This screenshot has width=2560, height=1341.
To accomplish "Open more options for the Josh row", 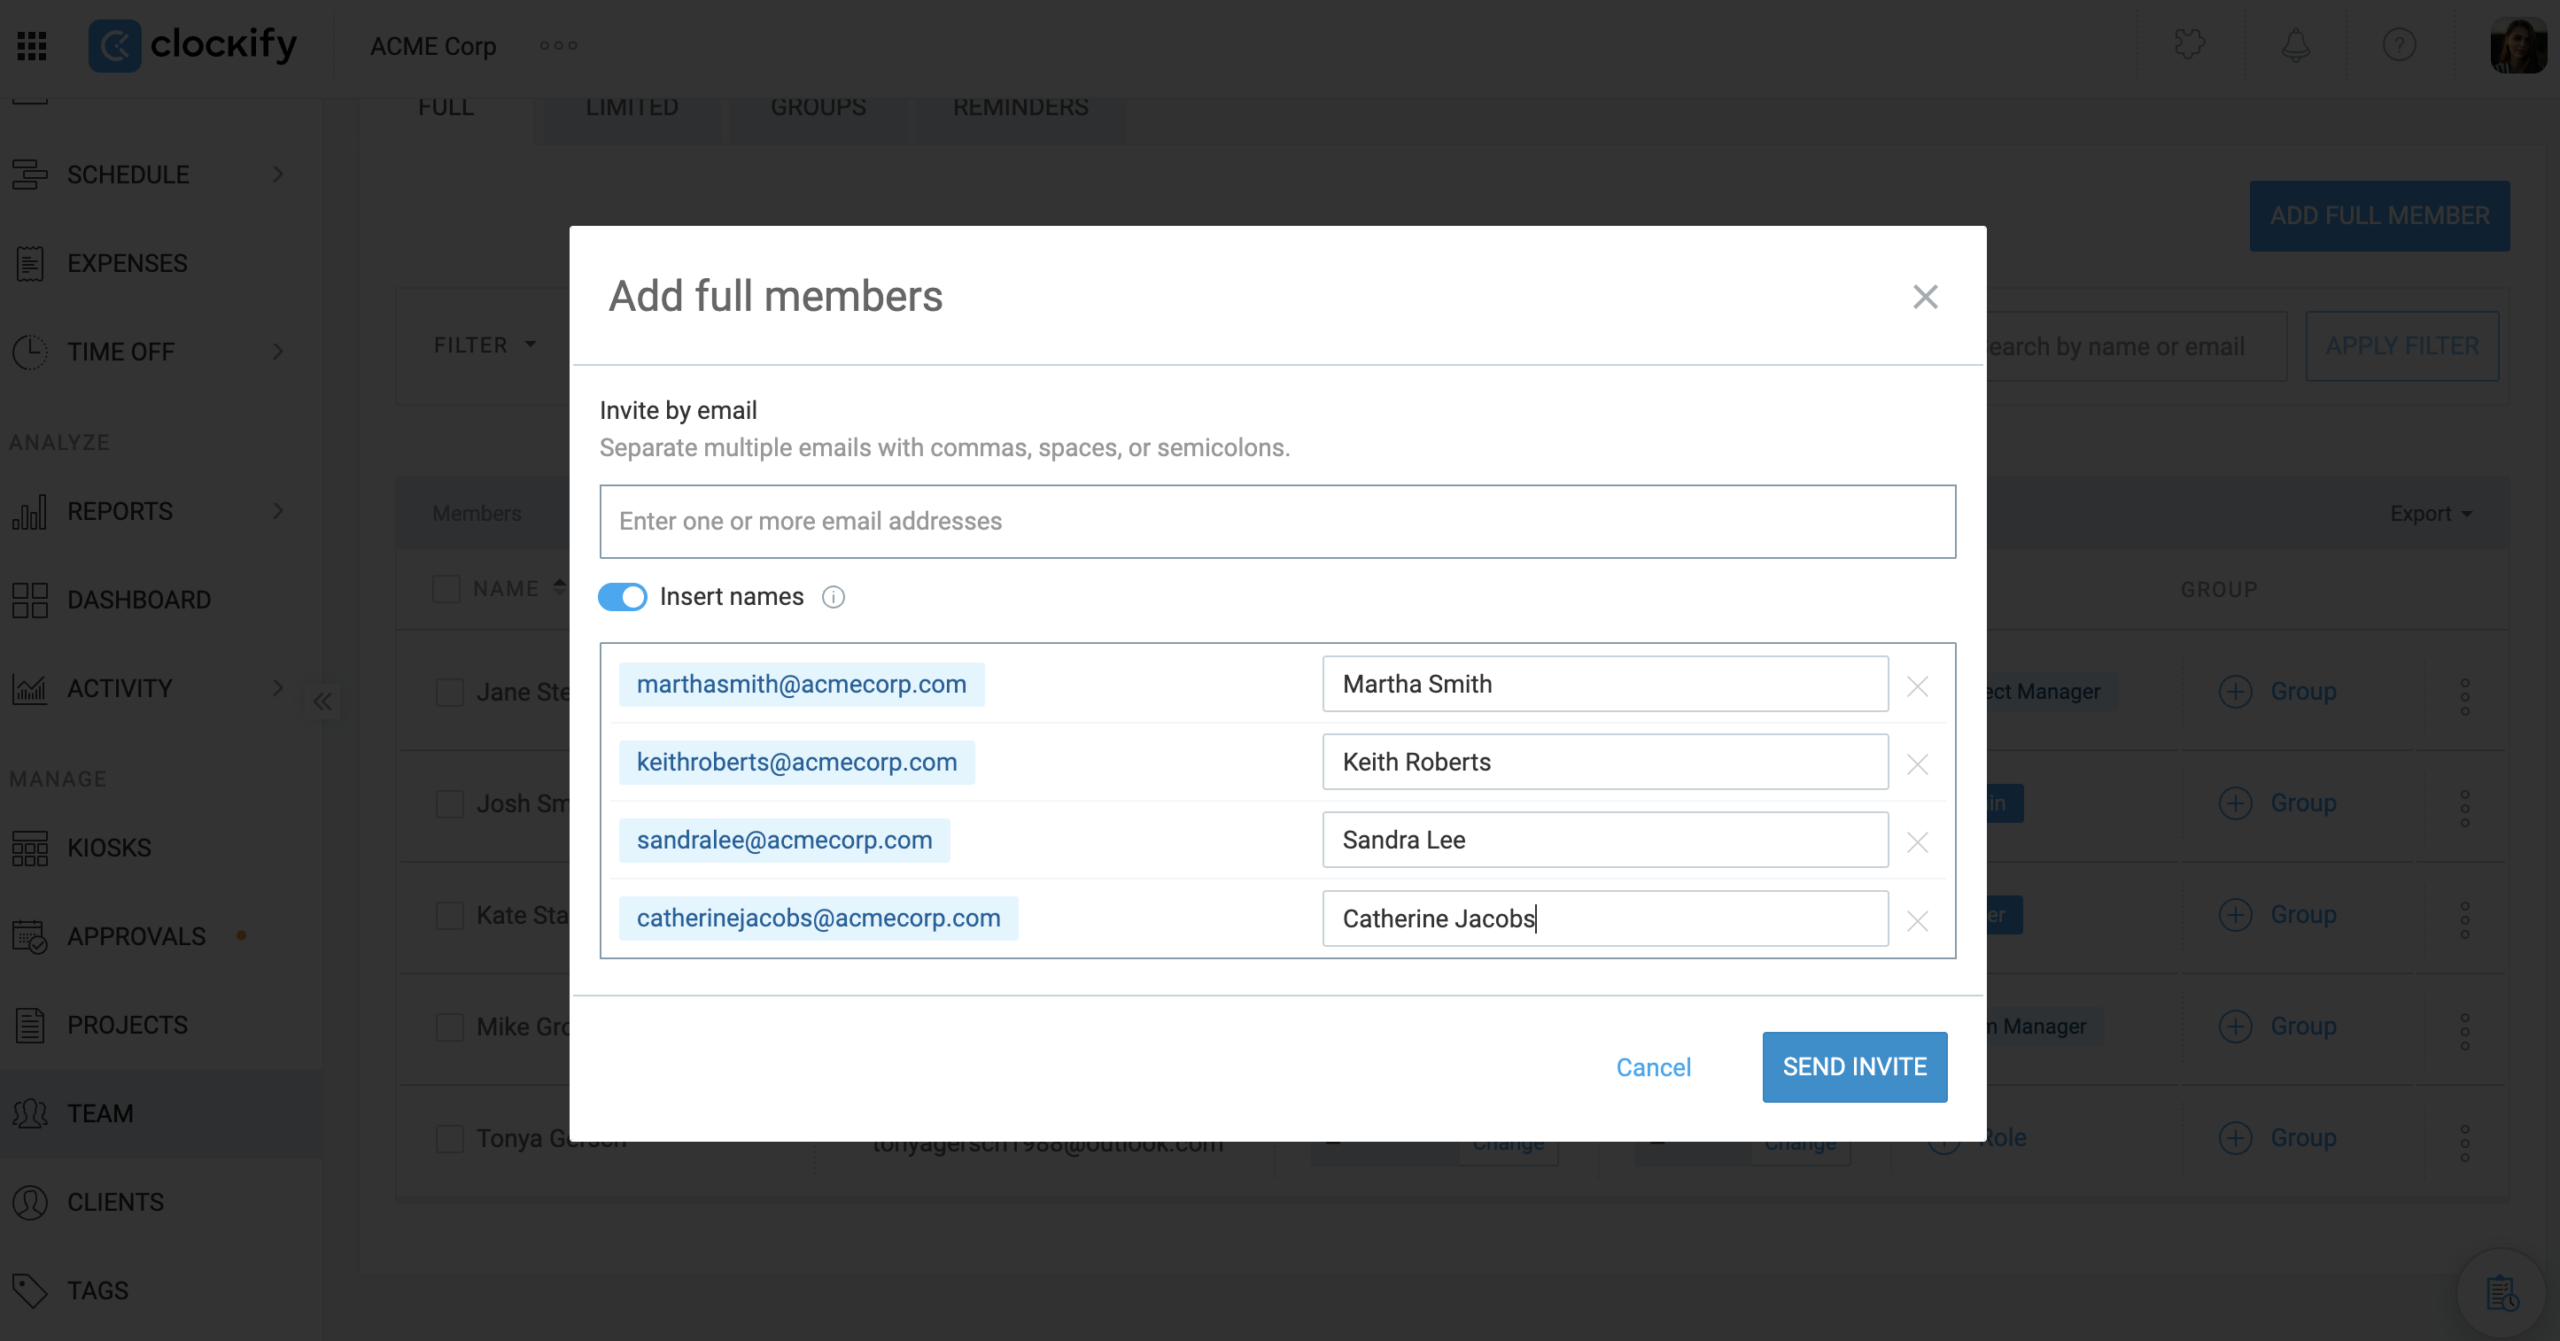I will (x=2465, y=808).
